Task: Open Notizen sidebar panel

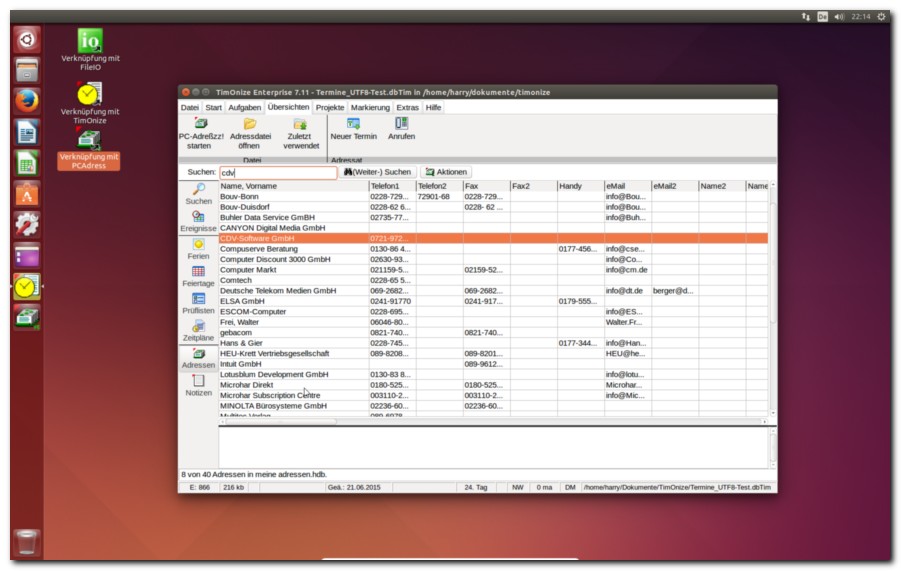Action: (198, 385)
